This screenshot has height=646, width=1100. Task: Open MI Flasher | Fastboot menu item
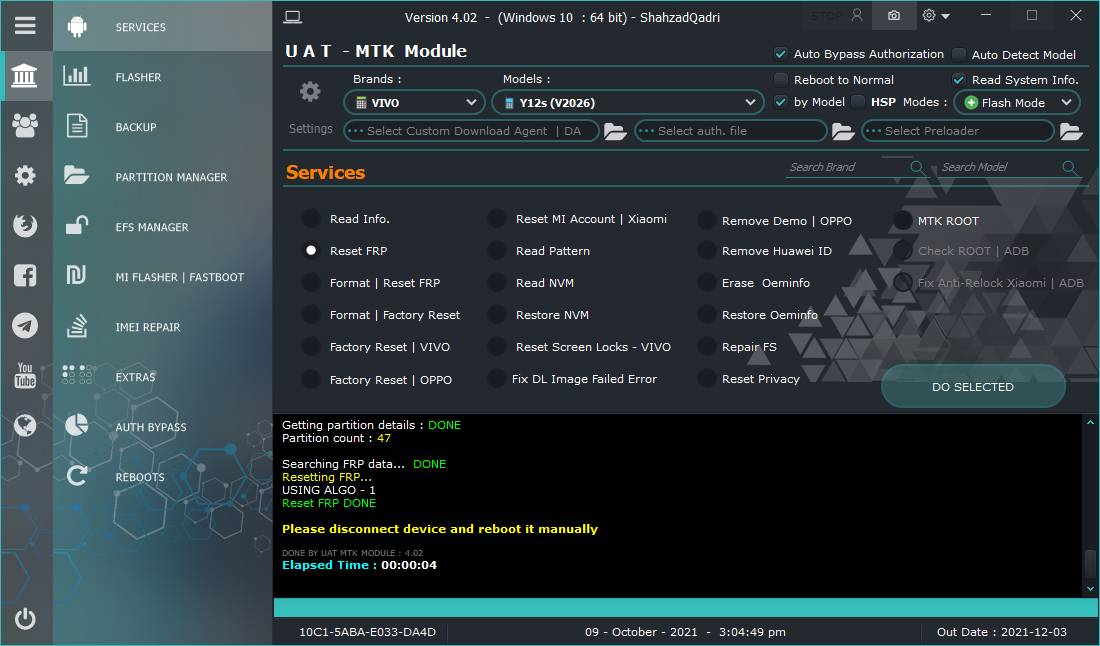click(162, 277)
